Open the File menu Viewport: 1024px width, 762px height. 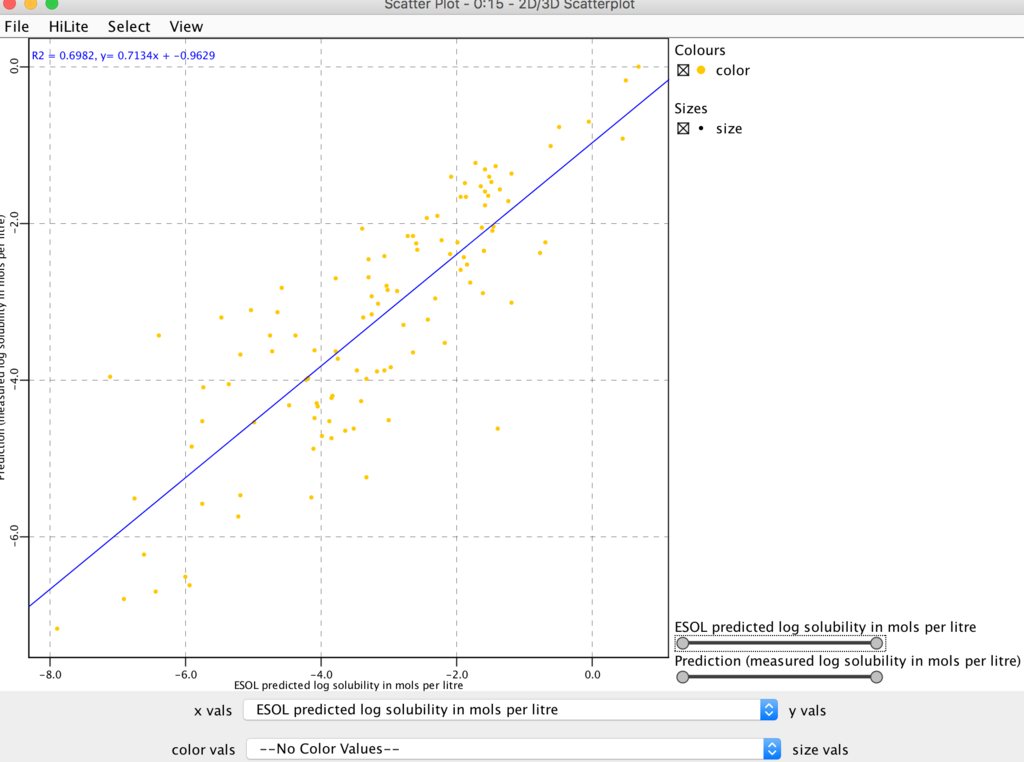[16, 27]
